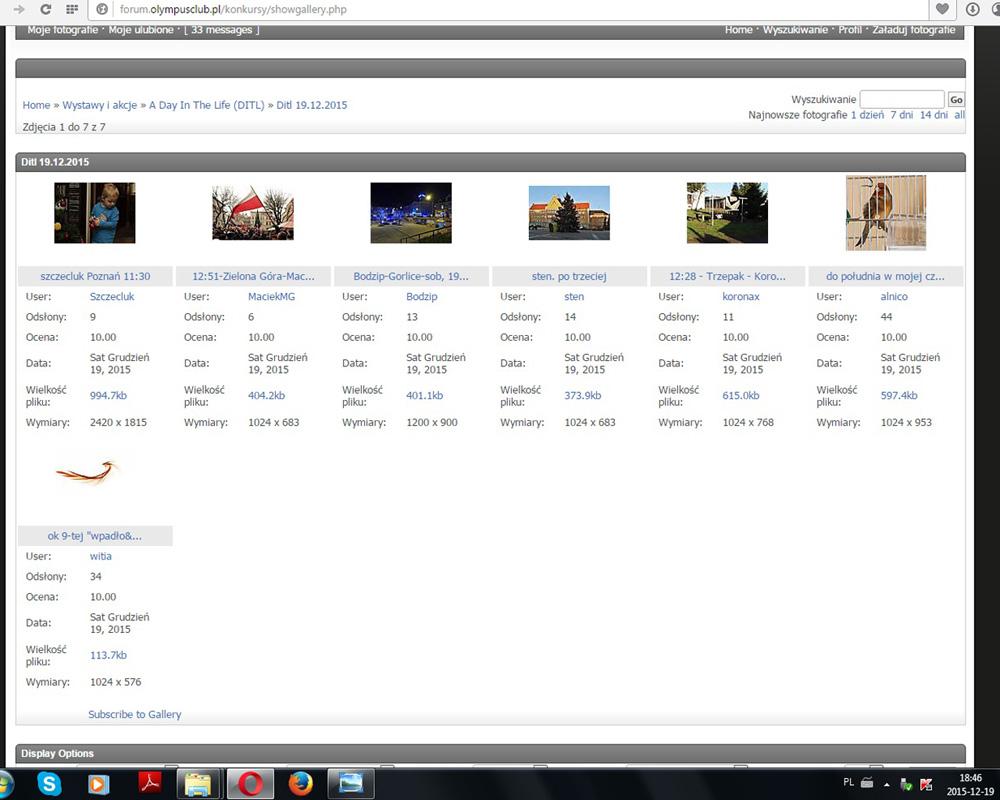This screenshot has height=800, width=1000.
Task: Click the heart bookmark icon
Action: [x=942, y=9]
